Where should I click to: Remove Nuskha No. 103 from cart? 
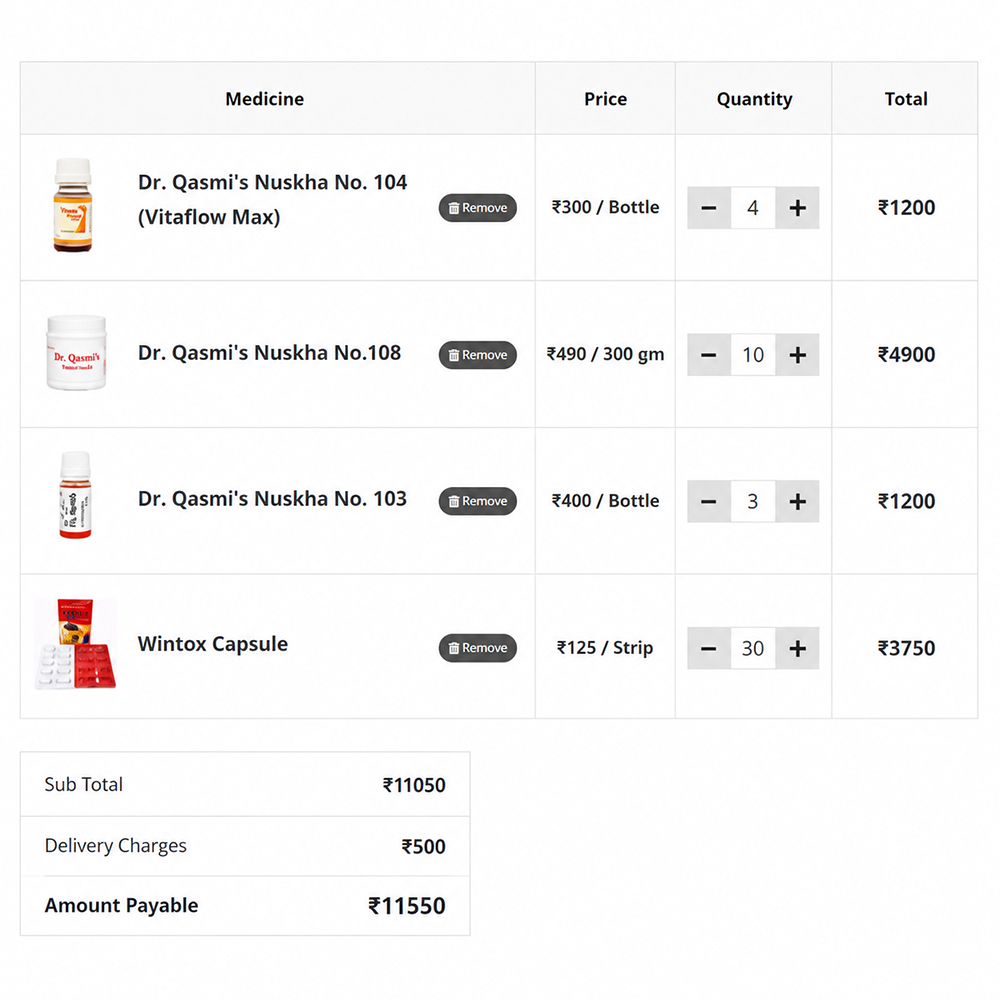click(x=478, y=501)
